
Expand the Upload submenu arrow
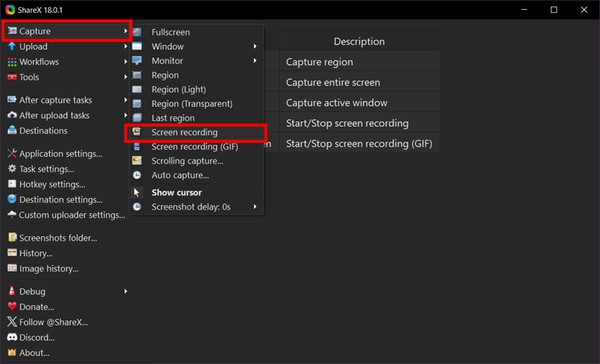[126, 46]
